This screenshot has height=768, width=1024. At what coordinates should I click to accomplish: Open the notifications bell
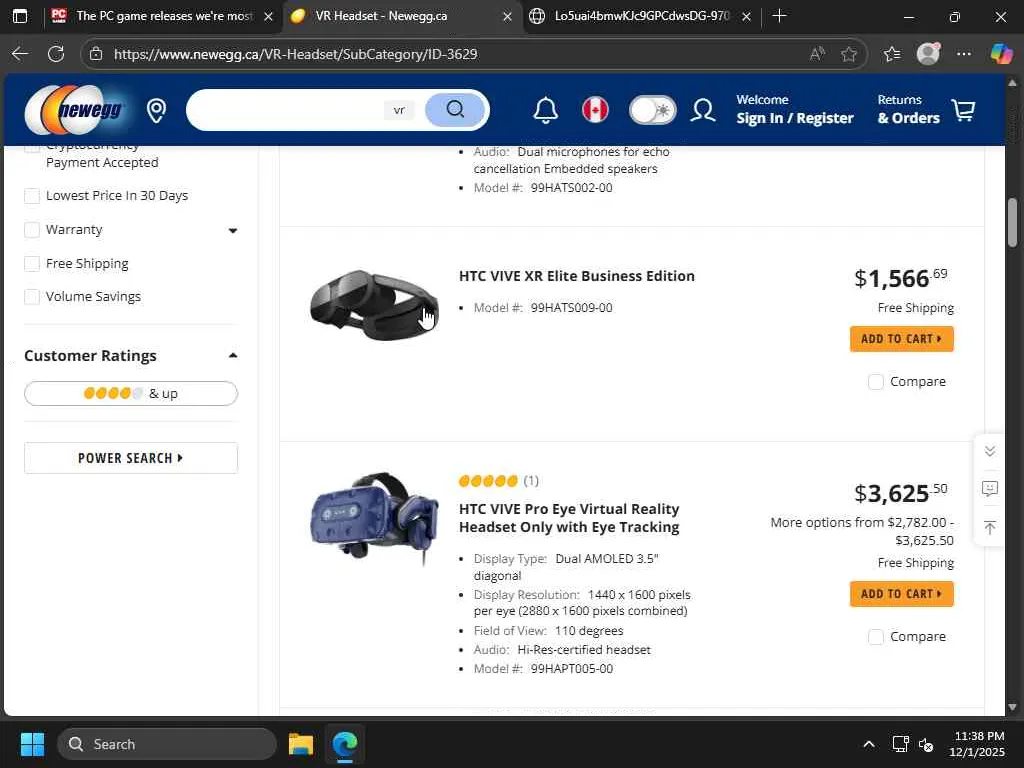click(x=545, y=110)
